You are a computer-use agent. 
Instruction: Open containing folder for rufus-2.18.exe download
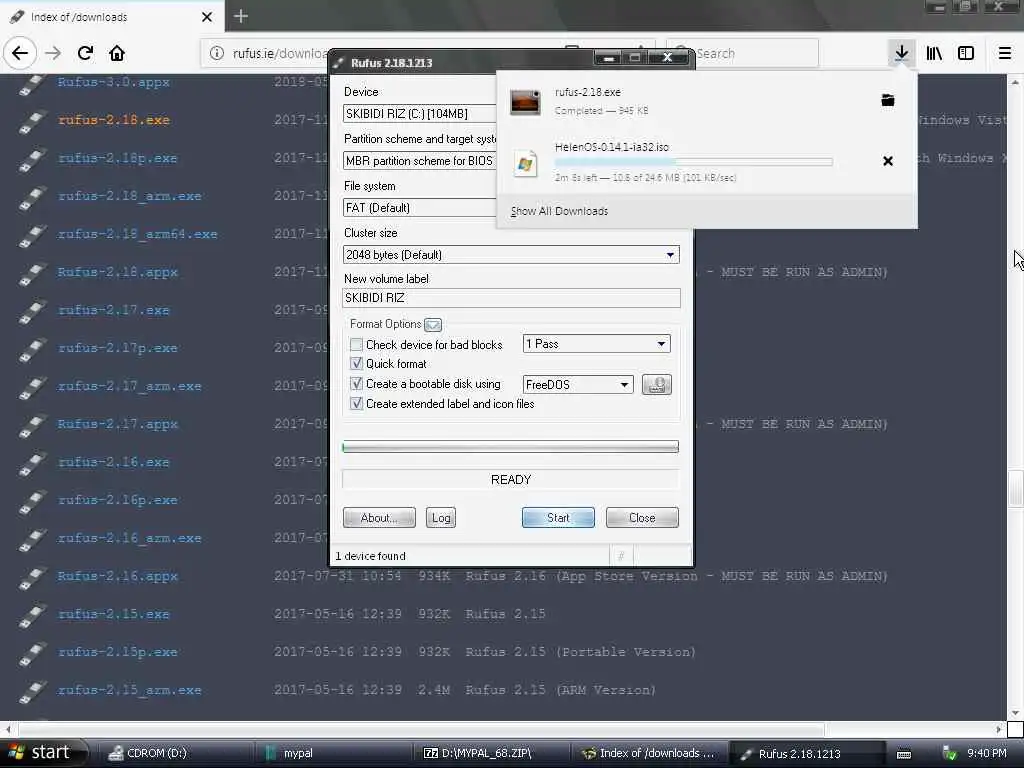coord(888,100)
